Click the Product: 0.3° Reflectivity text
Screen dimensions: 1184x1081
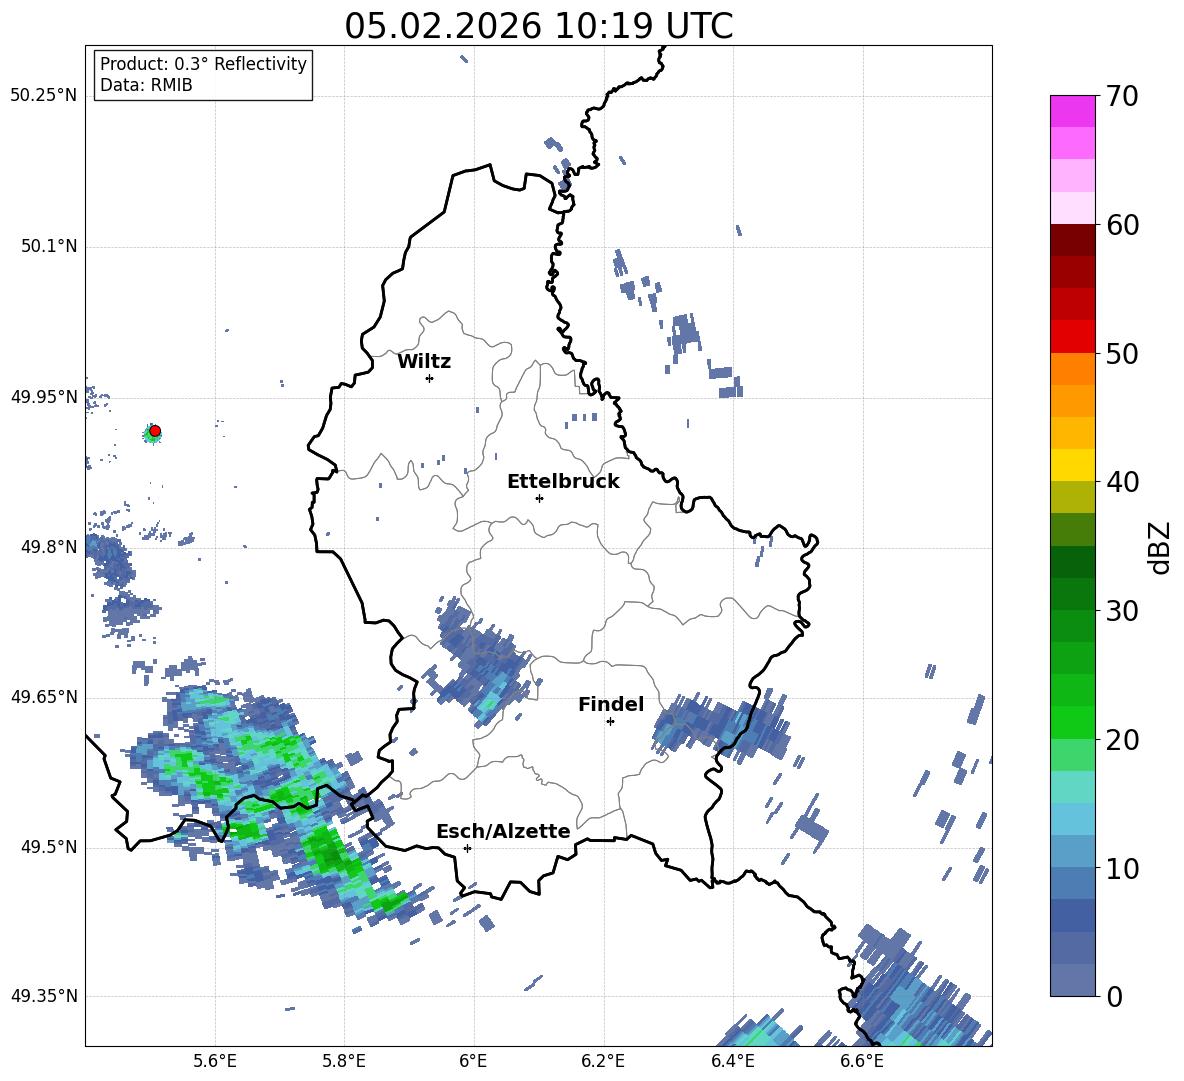(x=203, y=64)
